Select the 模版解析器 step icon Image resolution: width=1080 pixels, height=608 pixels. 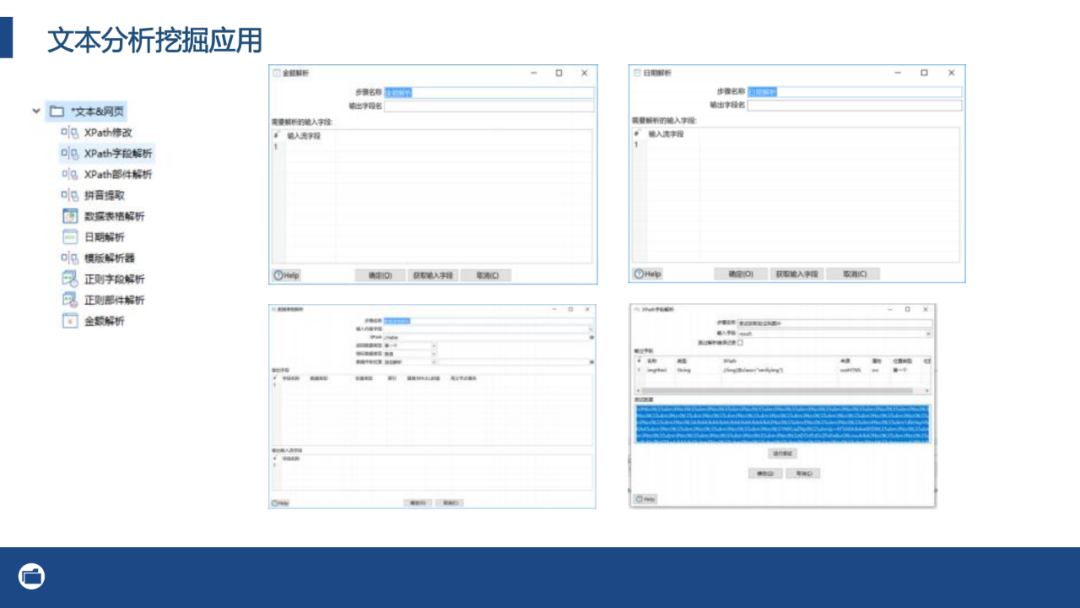[x=70, y=258]
